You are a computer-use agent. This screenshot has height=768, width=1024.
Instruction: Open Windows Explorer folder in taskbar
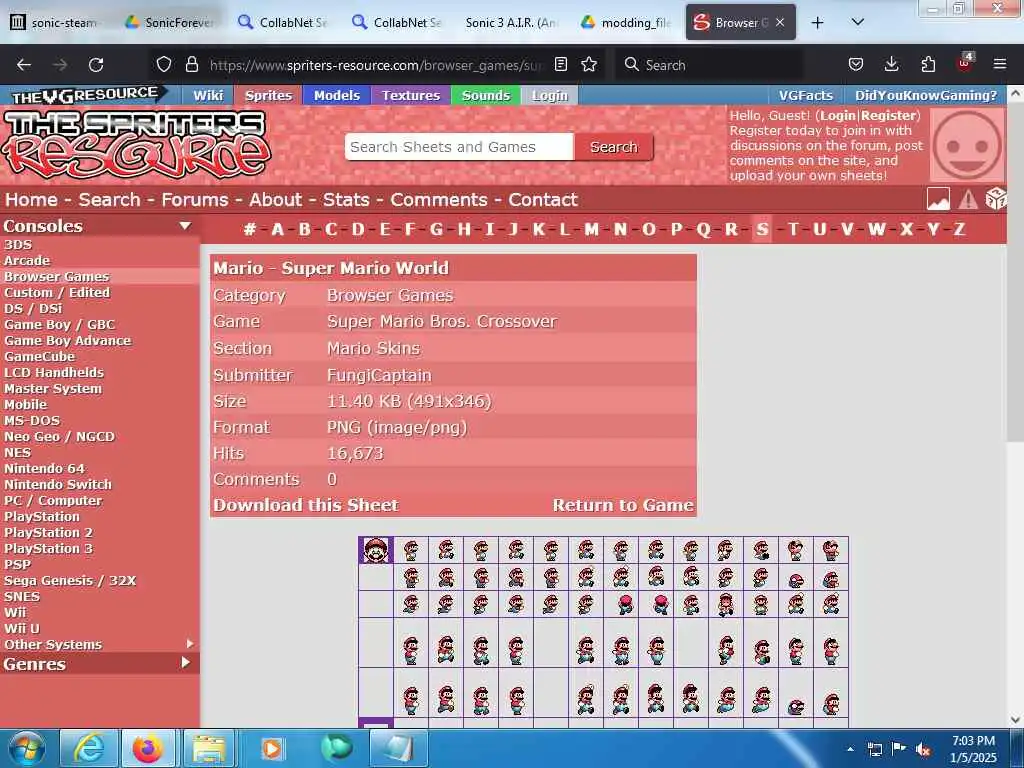click(208, 748)
